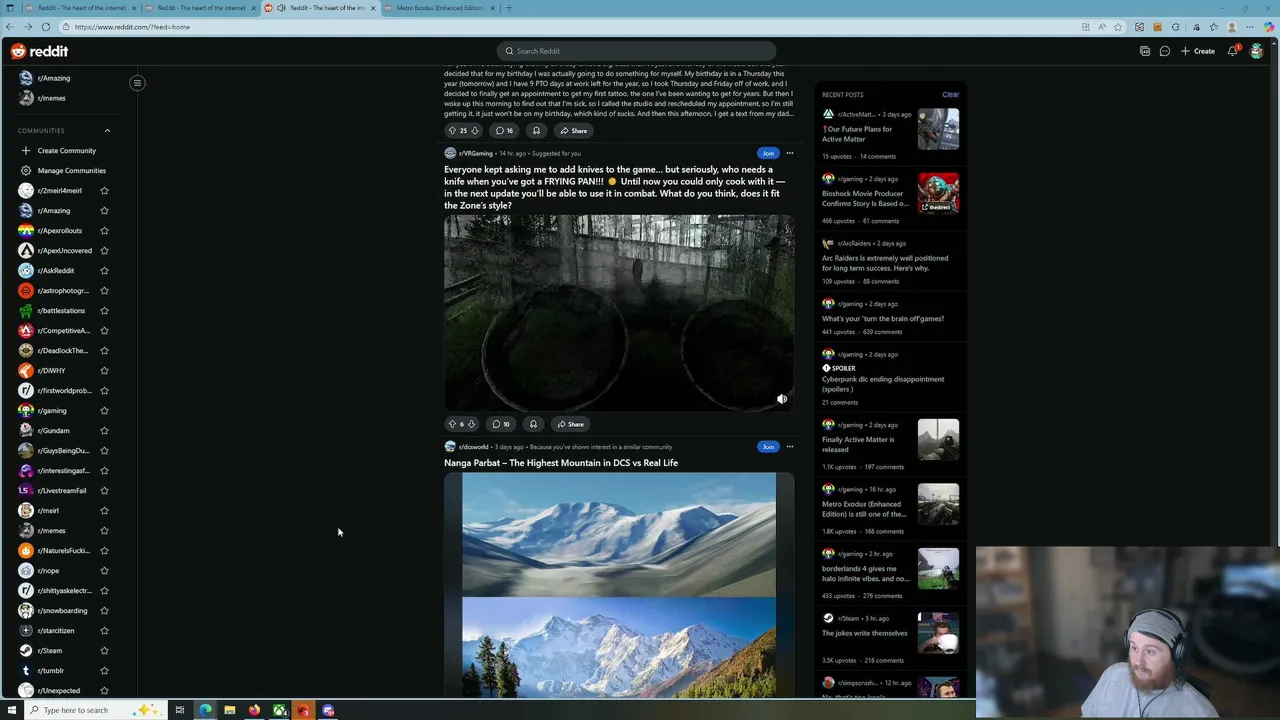
Task: Focus the Search Reddit field
Action: (636, 51)
